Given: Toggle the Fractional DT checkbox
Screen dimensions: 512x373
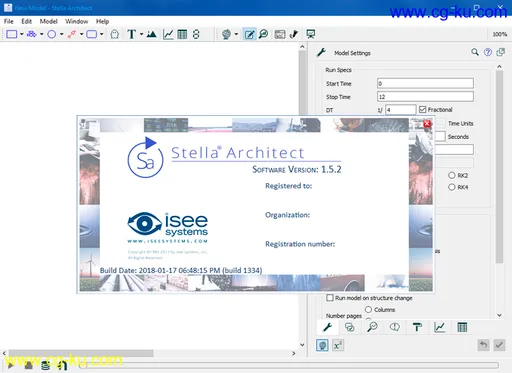Looking at the screenshot, I should point(423,109).
